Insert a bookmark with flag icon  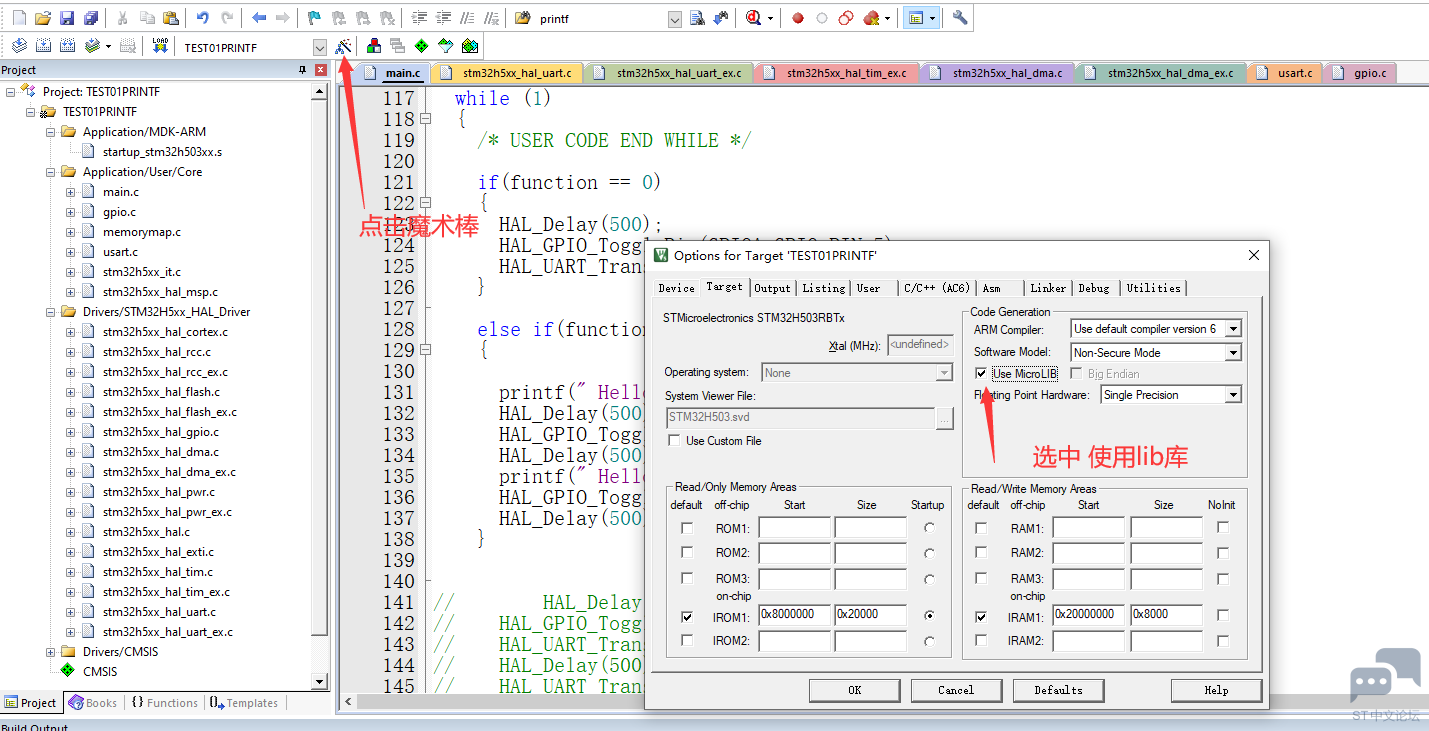coord(314,18)
